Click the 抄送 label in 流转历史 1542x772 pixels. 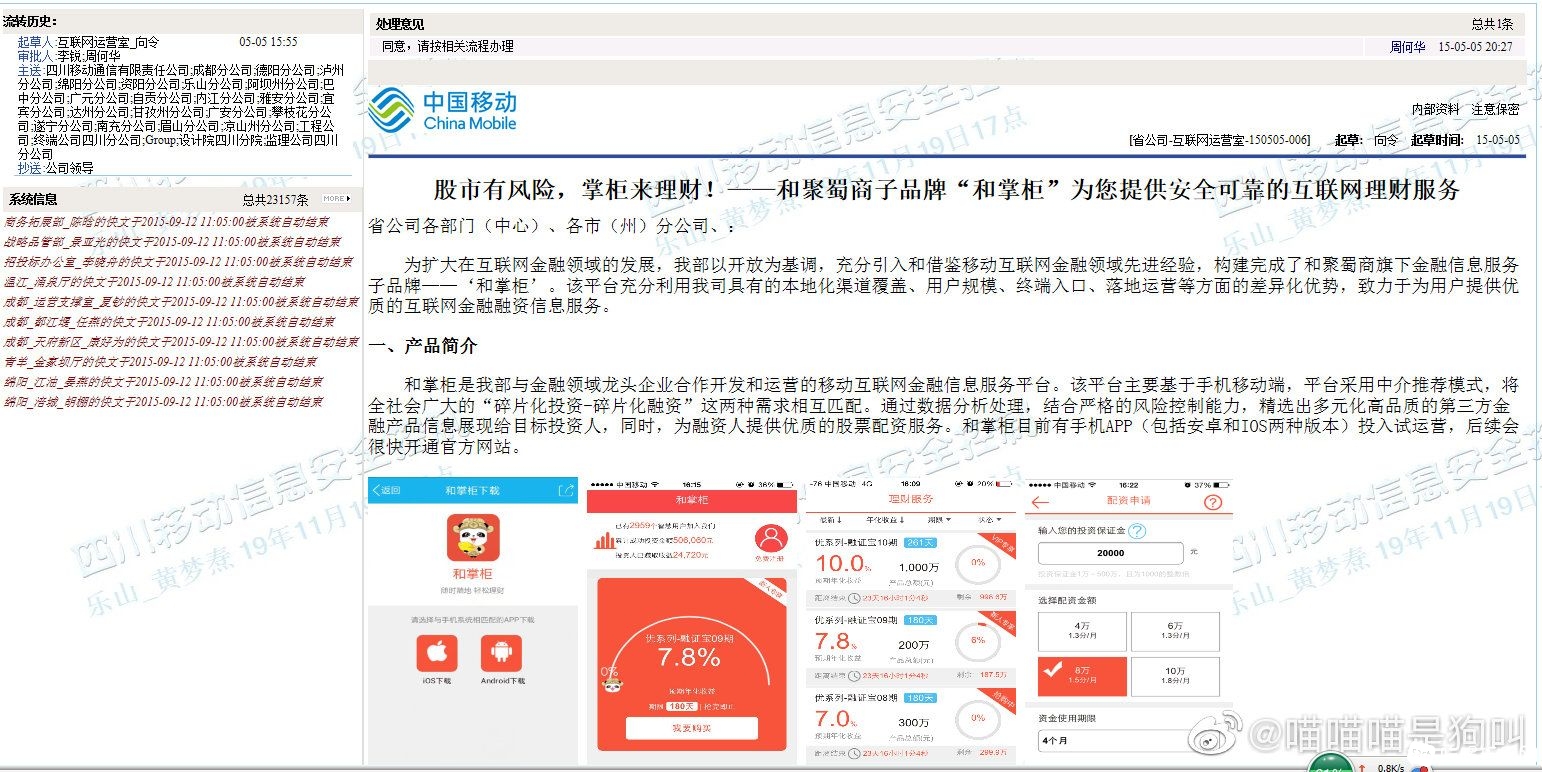(29, 168)
